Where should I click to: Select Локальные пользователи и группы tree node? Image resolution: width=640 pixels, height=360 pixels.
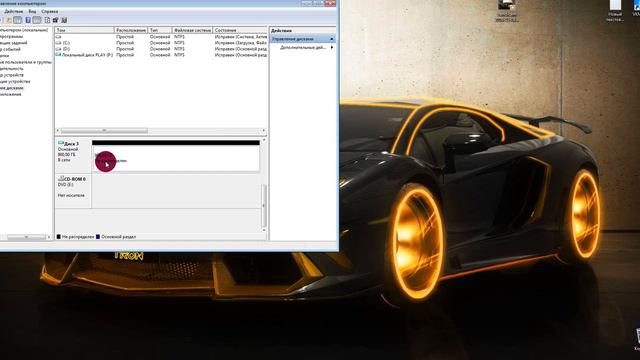[x=26, y=62]
